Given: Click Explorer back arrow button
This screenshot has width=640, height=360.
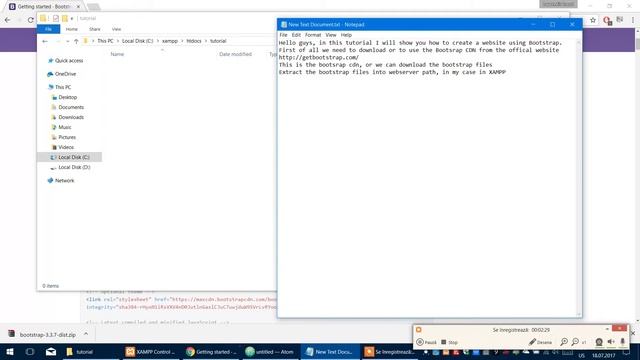Looking at the screenshot, I should click(45, 41).
